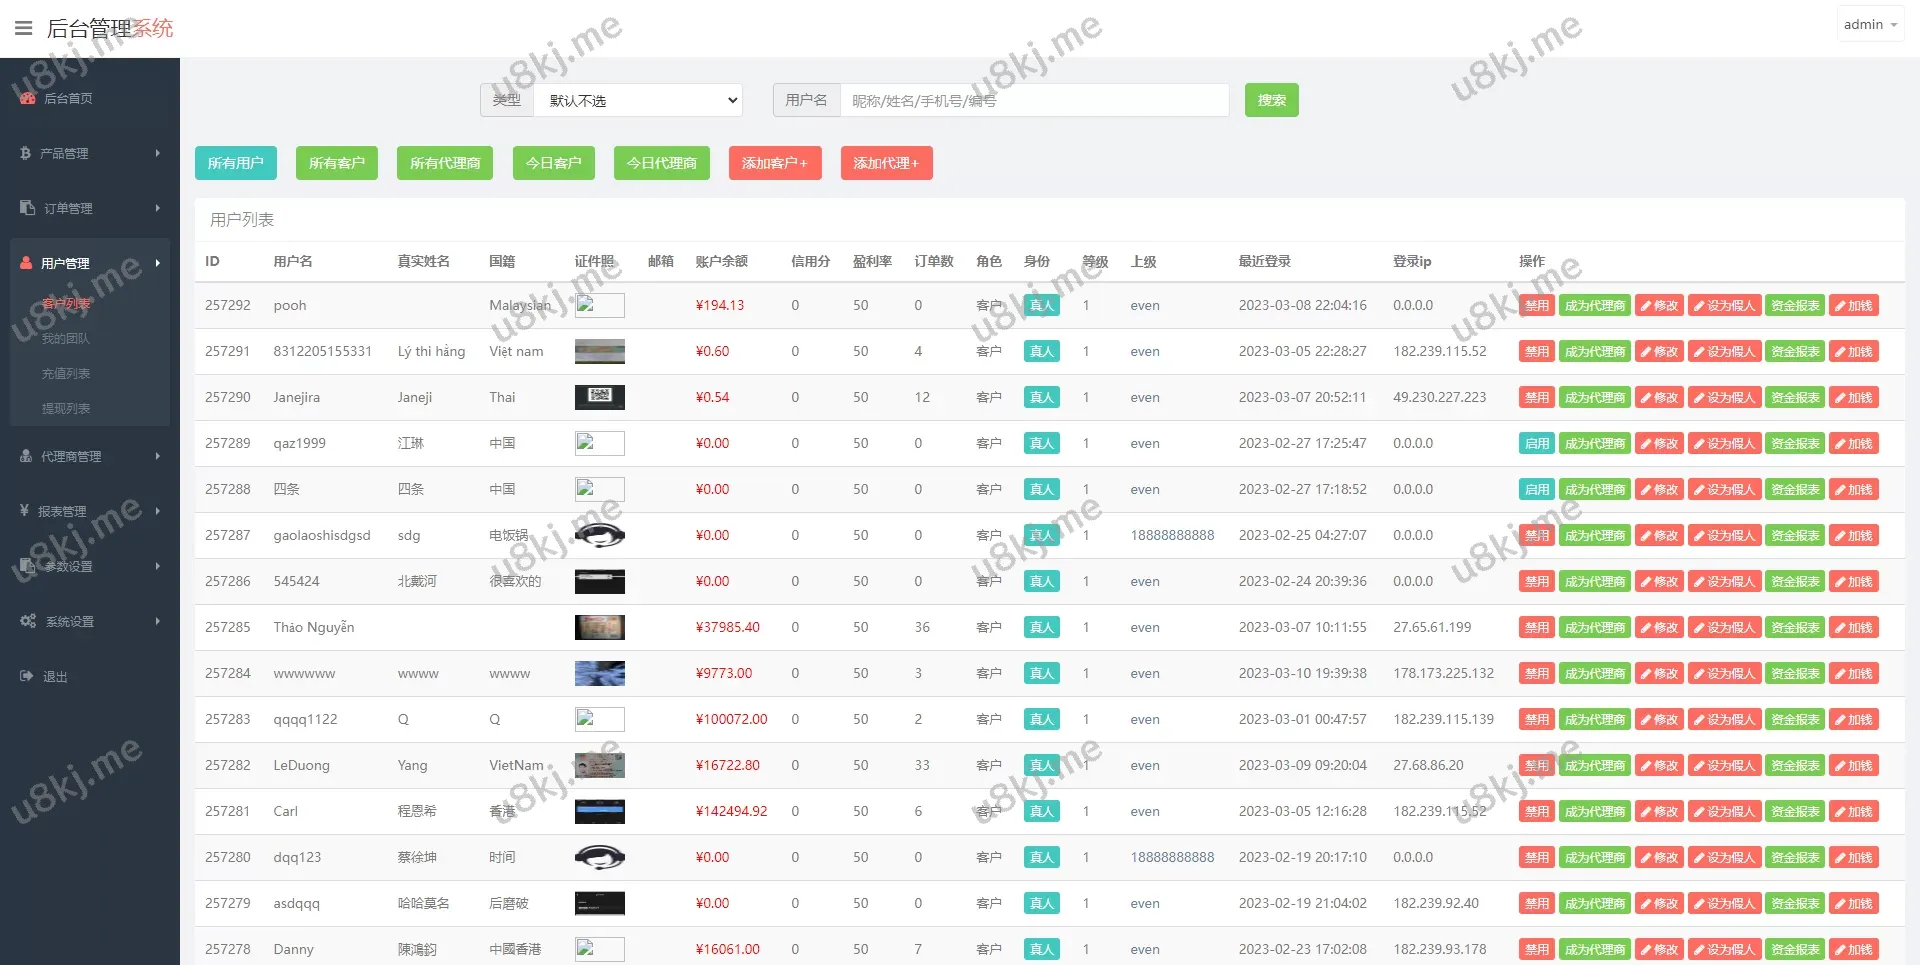
Task: Expand the 参数设置 sidebar submenu
Action: point(90,566)
